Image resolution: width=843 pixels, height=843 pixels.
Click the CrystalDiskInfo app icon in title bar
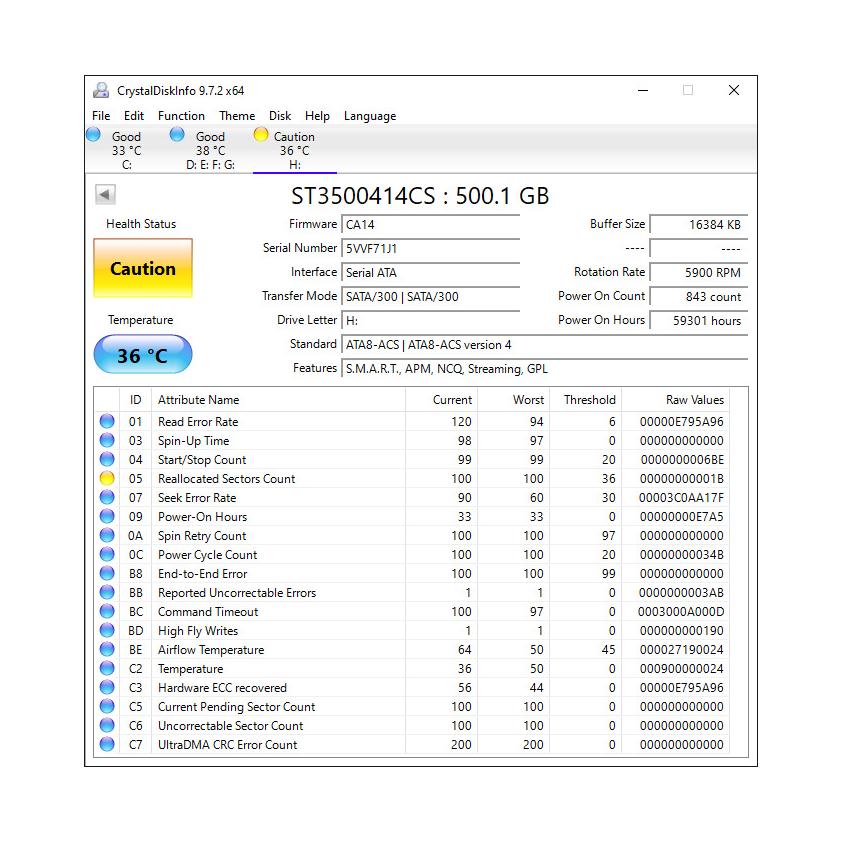click(101, 90)
